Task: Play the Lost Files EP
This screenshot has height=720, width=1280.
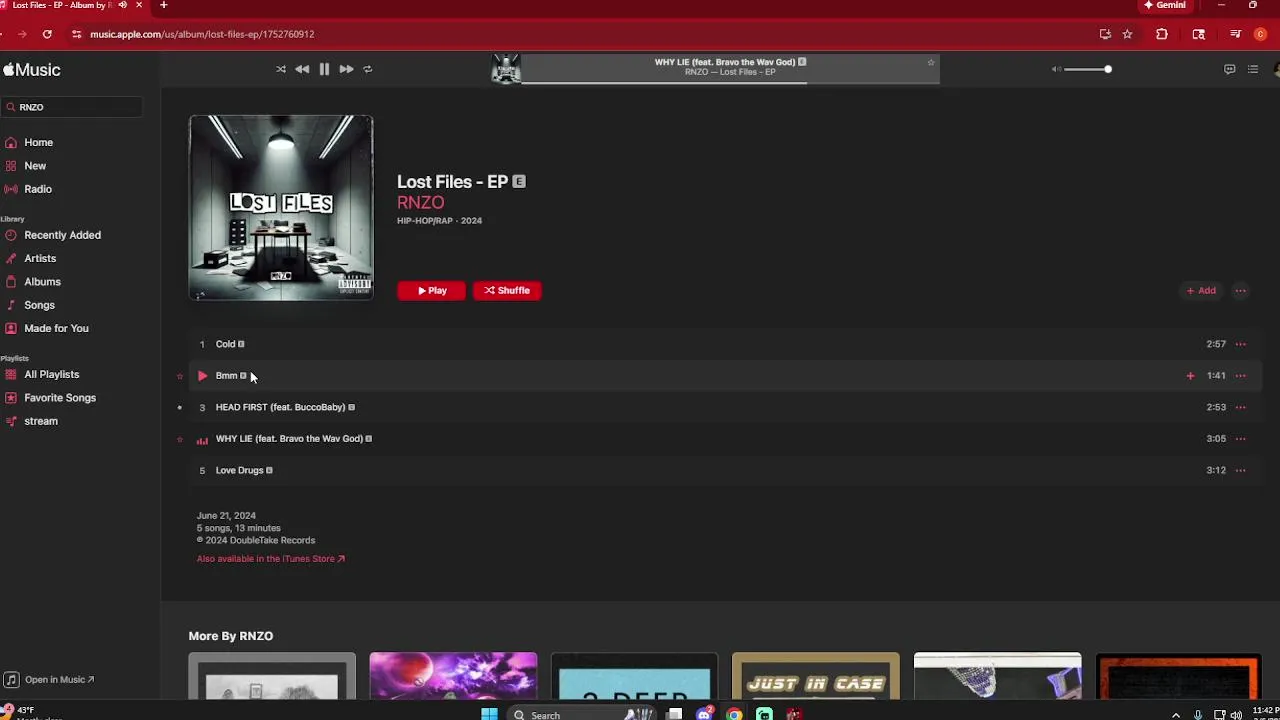Action: [x=432, y=290]
